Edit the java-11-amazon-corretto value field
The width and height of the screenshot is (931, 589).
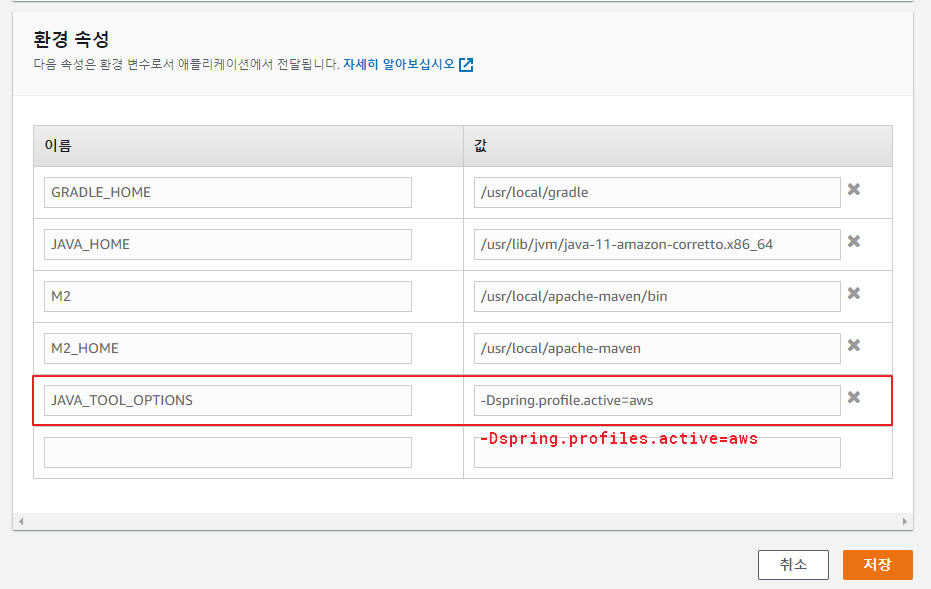tap(657, 244)
